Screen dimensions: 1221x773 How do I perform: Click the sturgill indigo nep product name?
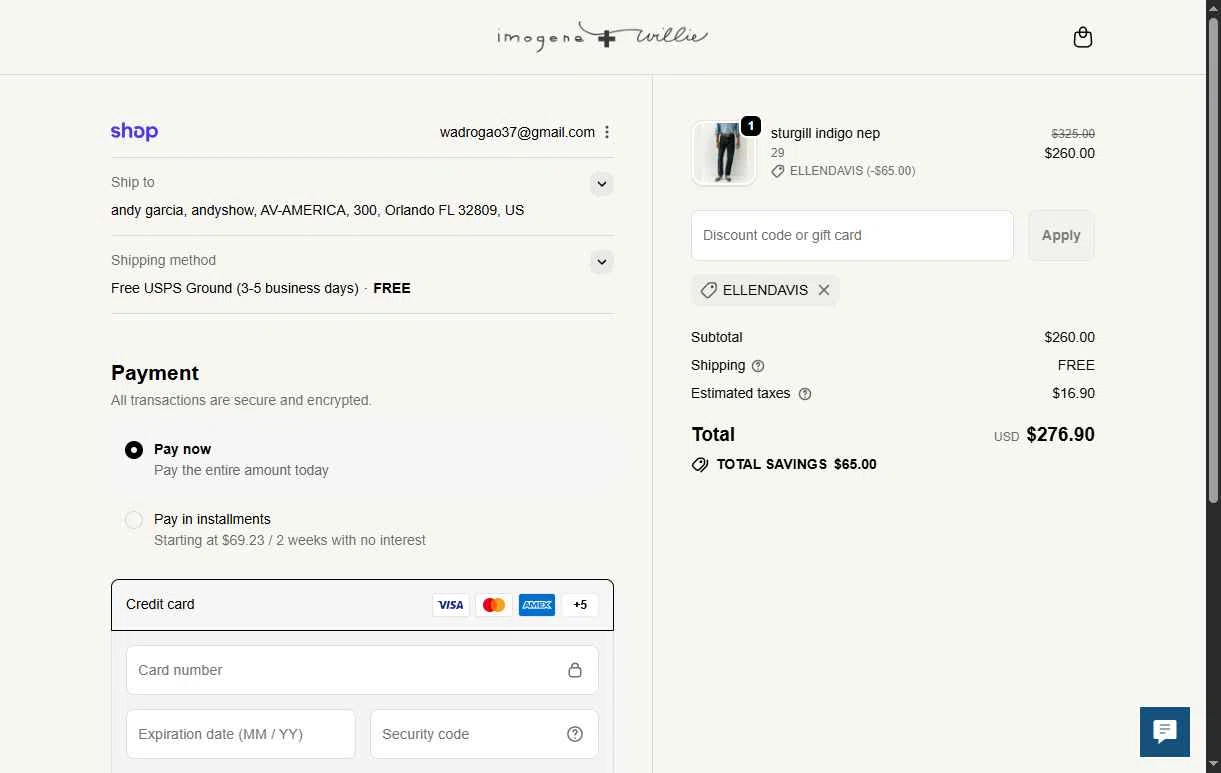825,133
